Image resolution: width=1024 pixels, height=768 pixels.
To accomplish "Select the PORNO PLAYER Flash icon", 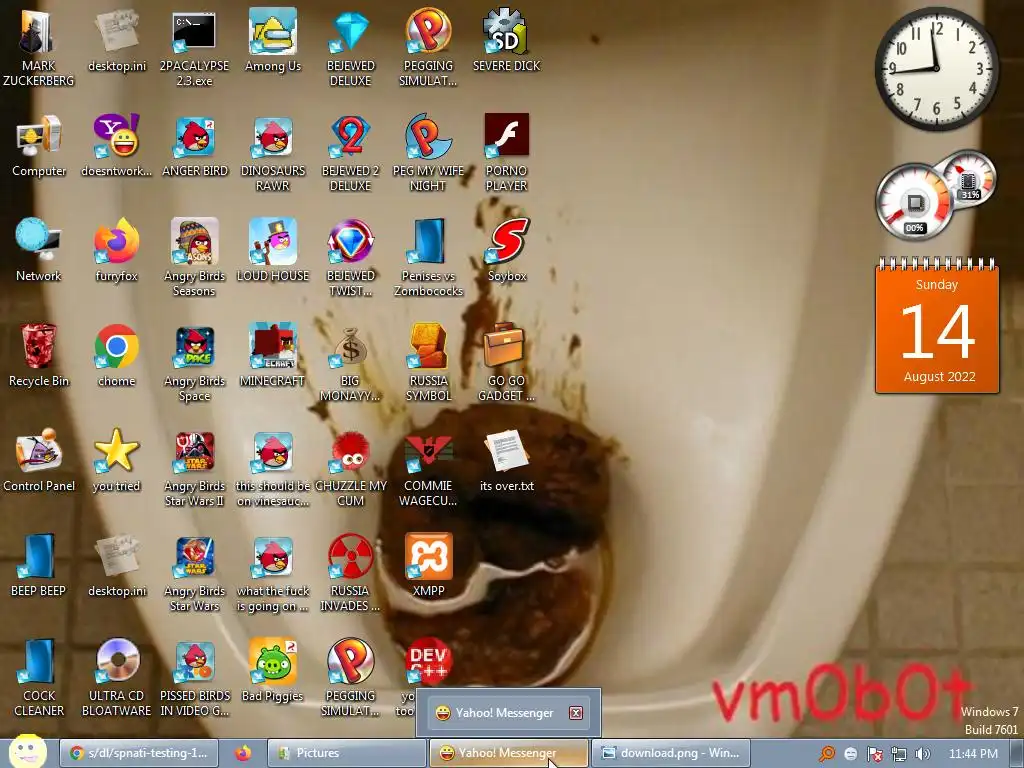I will [507, 153].
